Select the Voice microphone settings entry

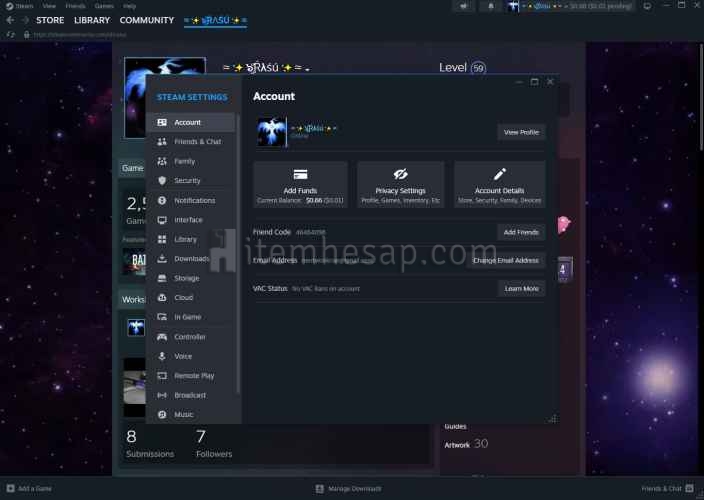(x=183, y=356)
